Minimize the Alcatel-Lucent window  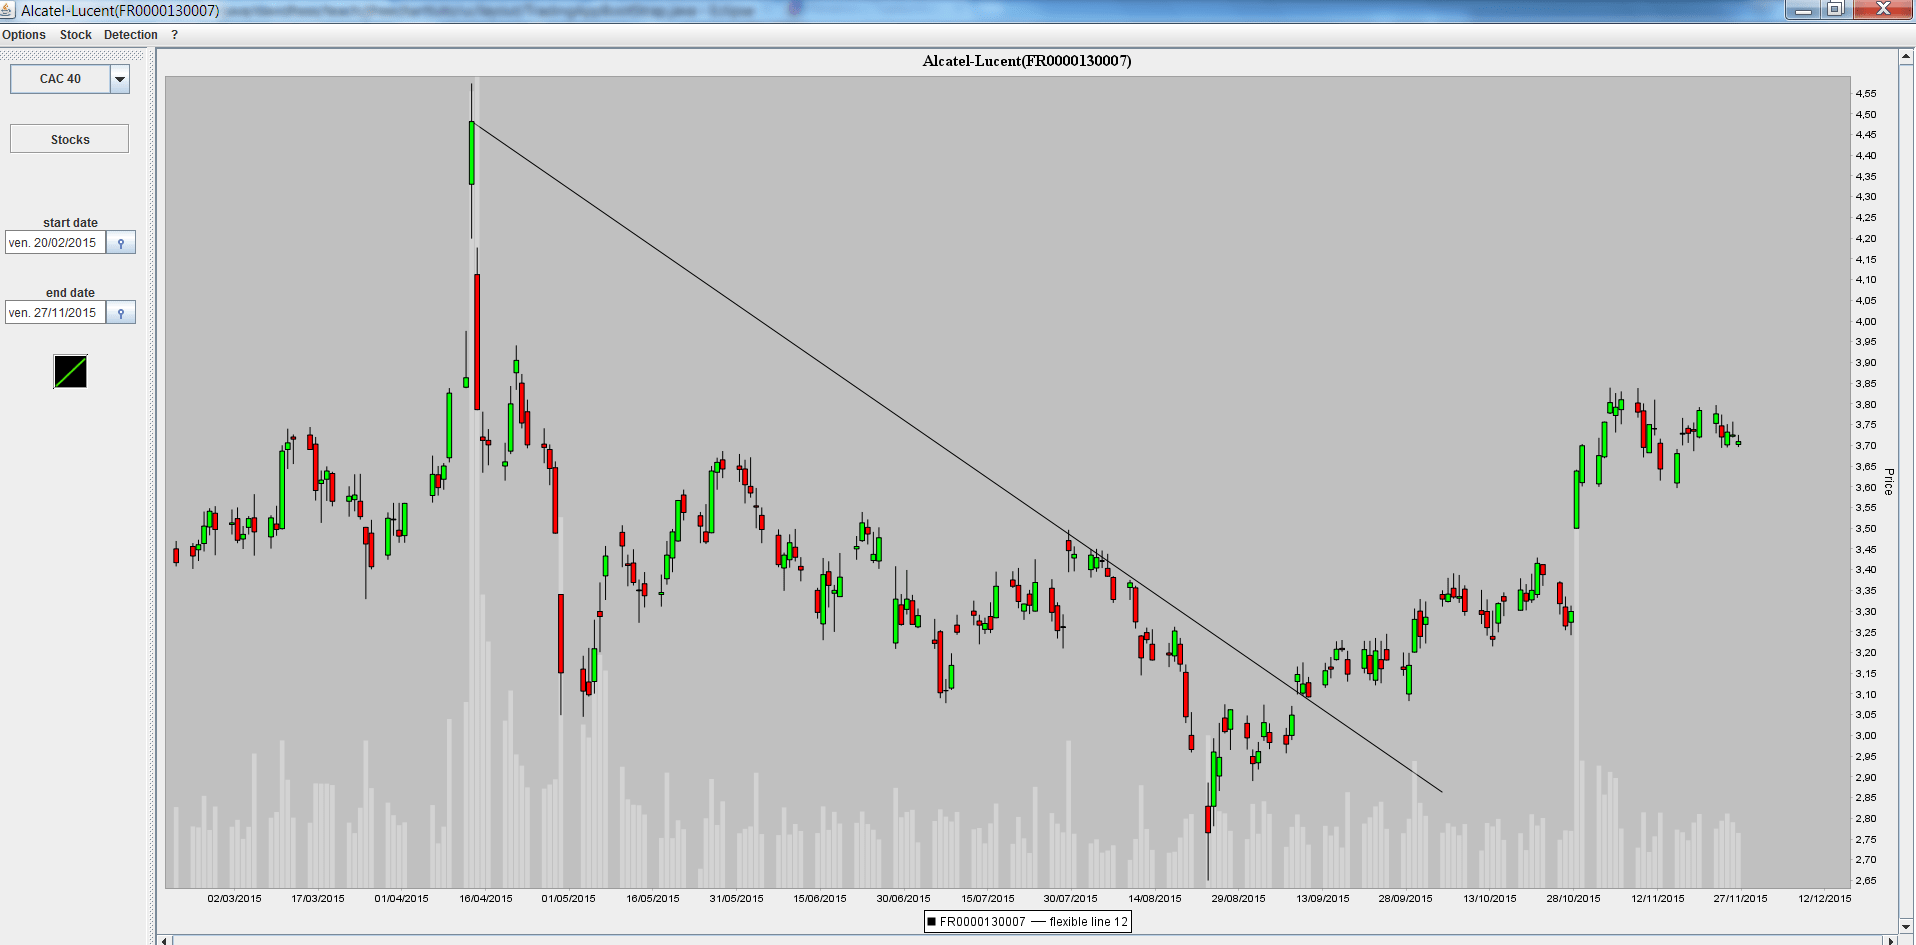(x=1803, y=10)
